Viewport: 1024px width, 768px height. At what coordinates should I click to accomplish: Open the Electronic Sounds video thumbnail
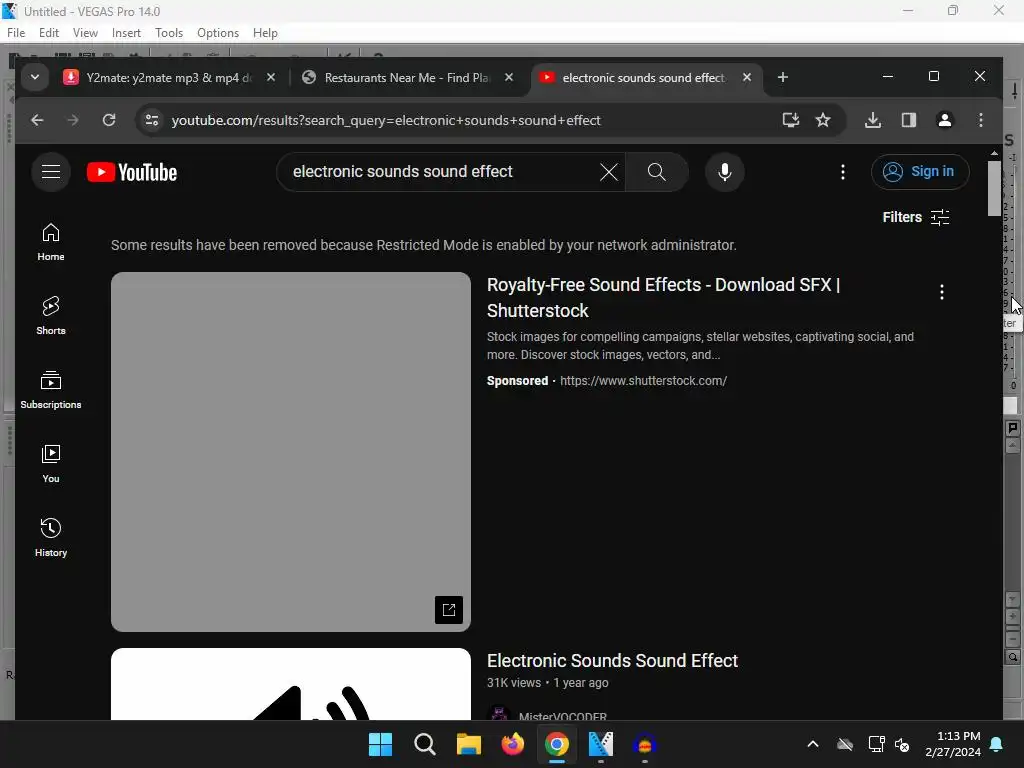(291, 684)
